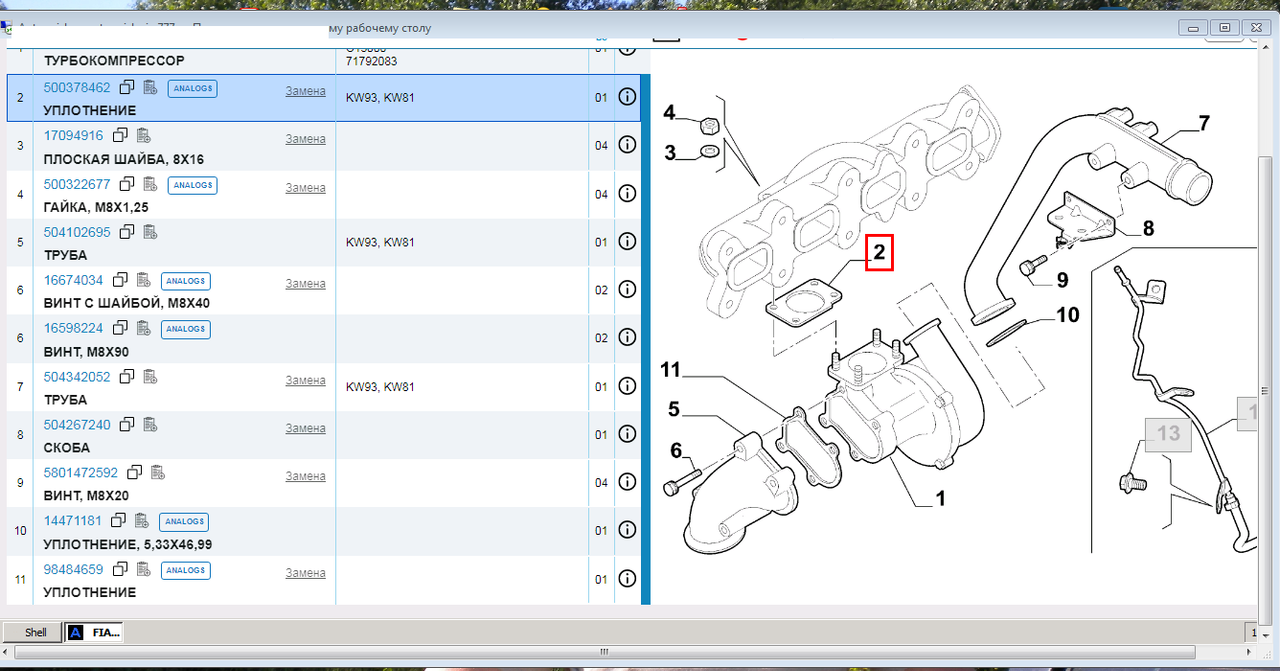Click clipboard icon next to 17094916
The height and width of the screenshot is (671, 1280).
[142, 135]
